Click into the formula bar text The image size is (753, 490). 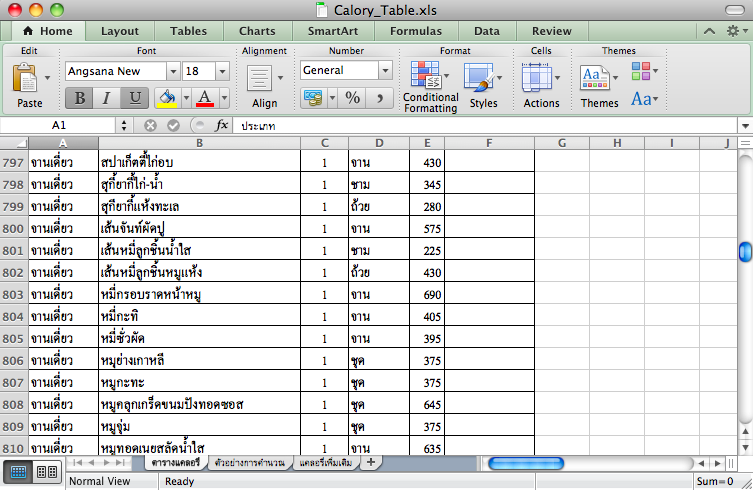point(485,126)
